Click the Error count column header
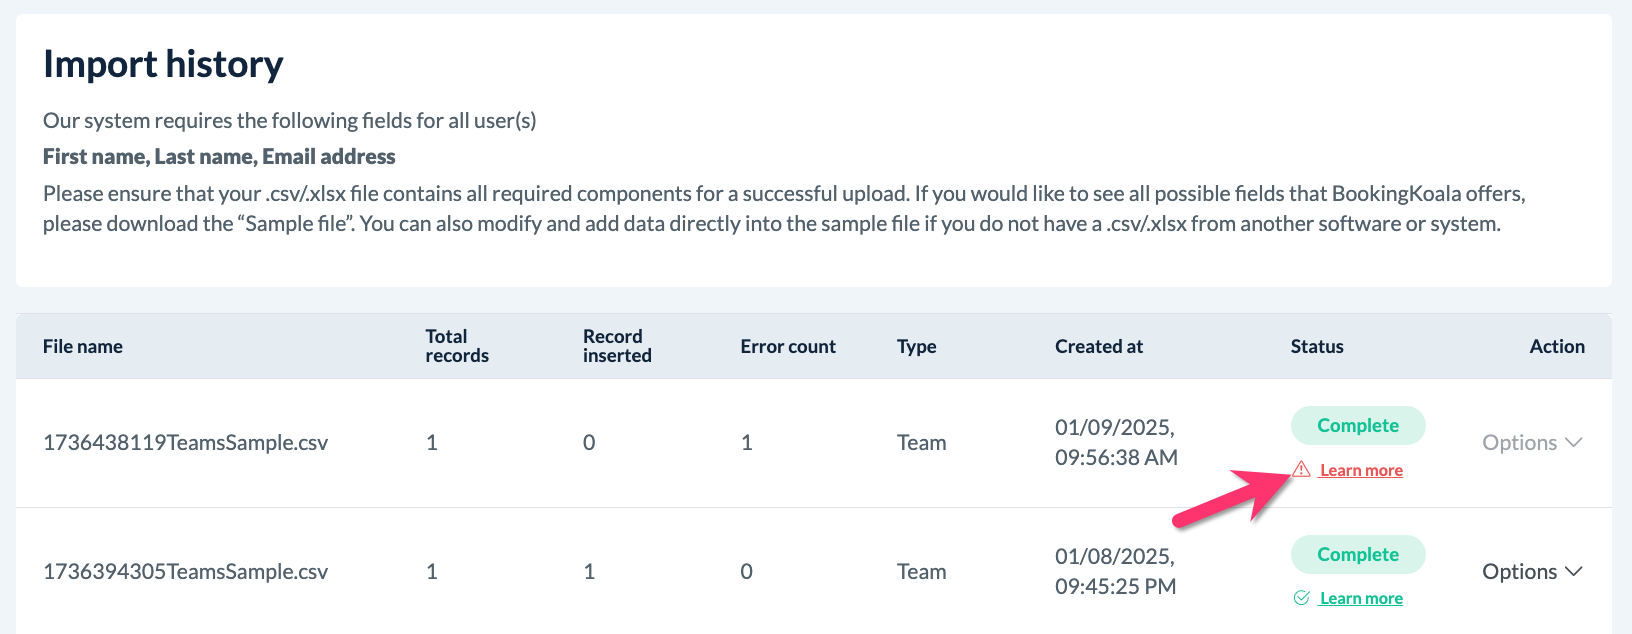This screenshot has width=1632, height=634. 788,346
